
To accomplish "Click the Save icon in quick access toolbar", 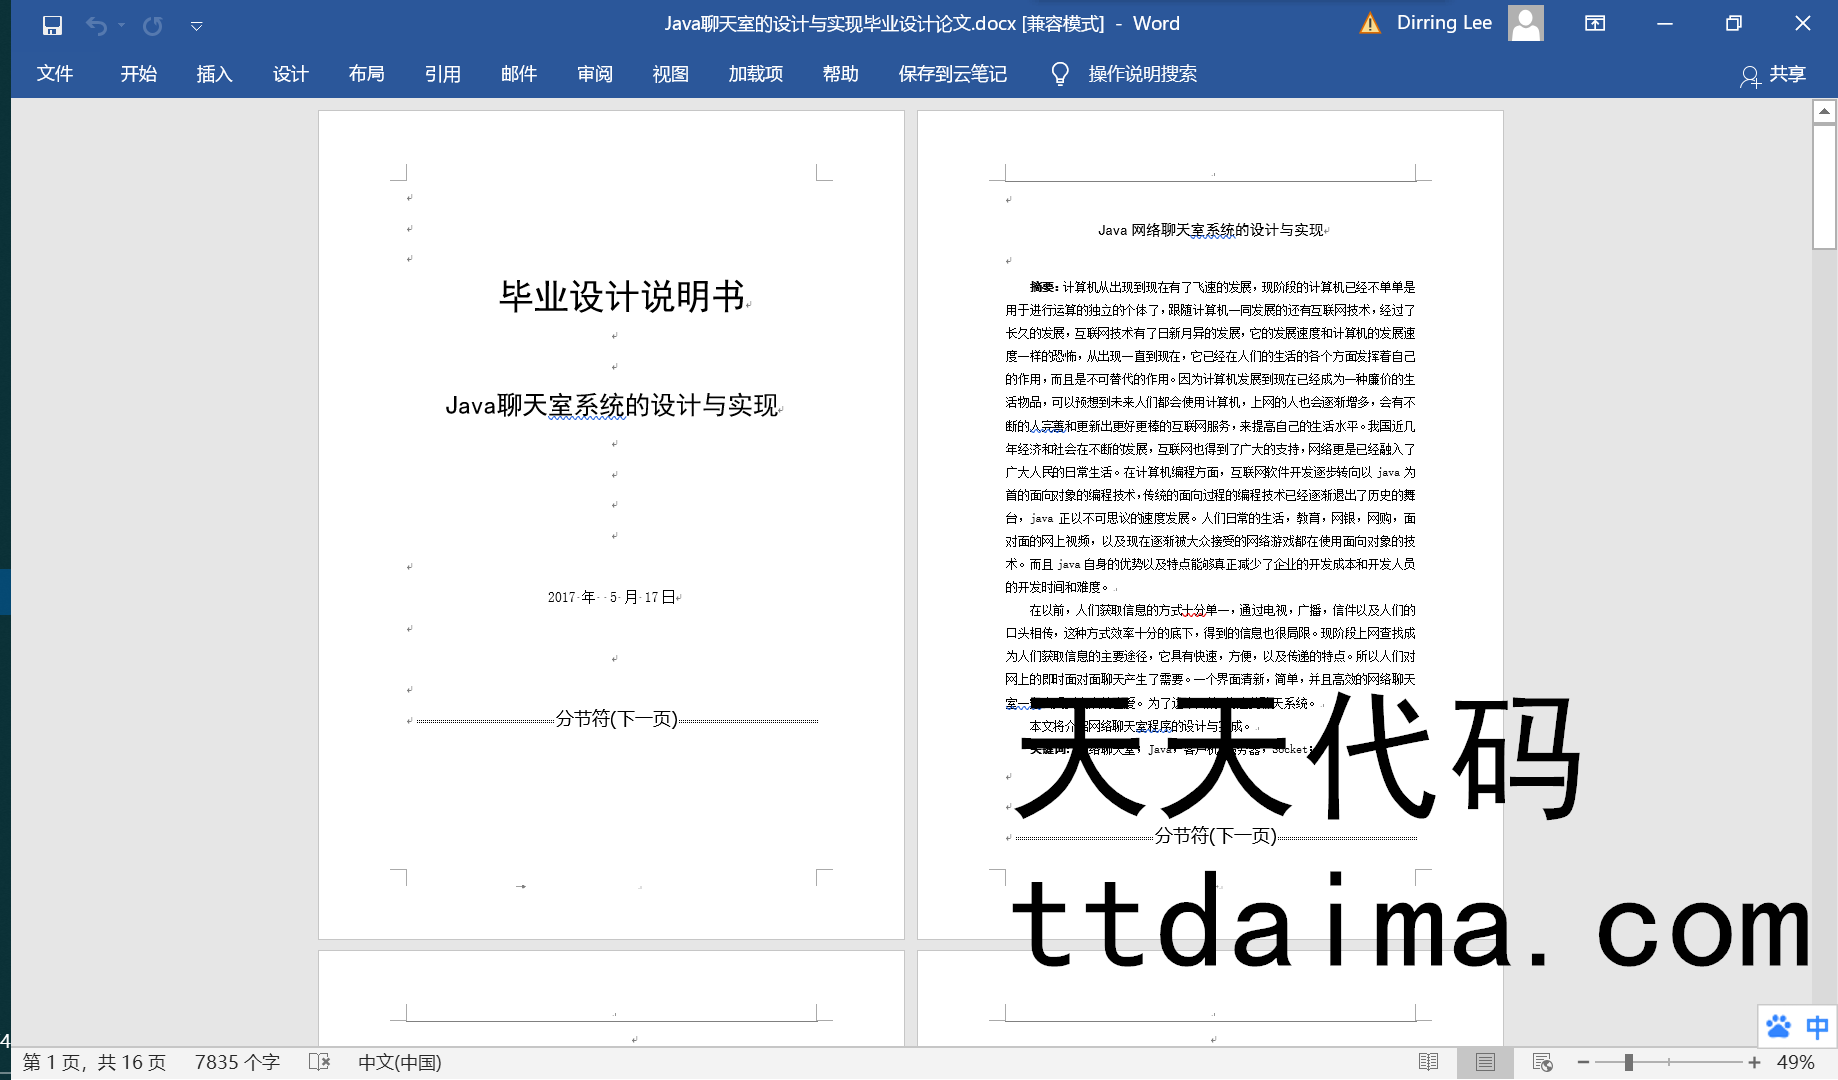I will [52, 25].
